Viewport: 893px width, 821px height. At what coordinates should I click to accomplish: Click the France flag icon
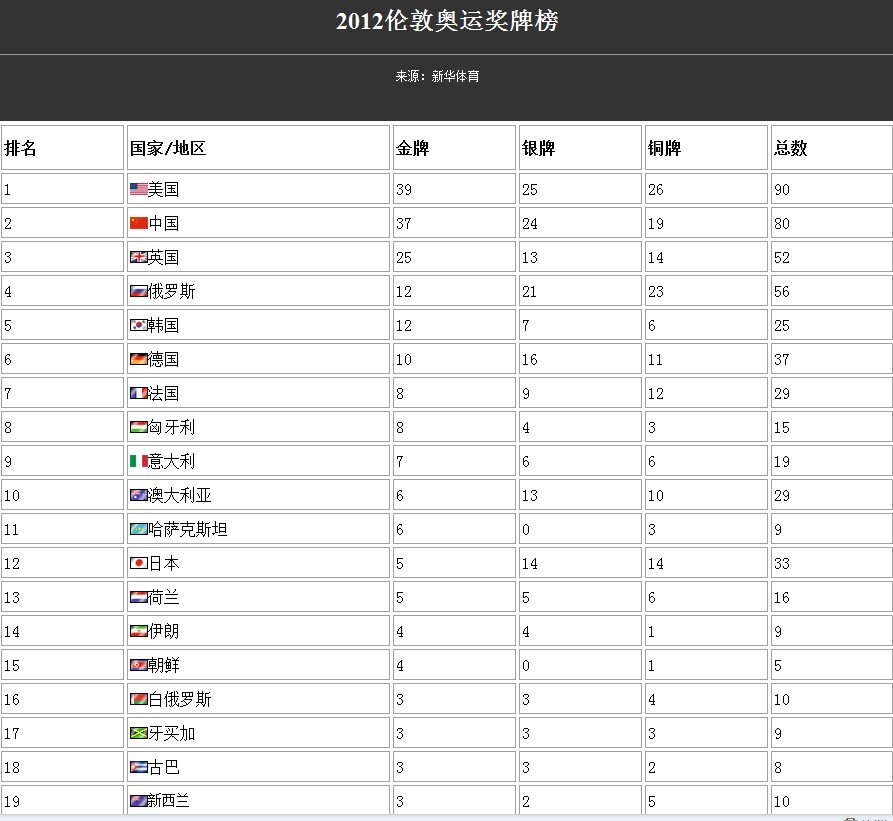click(138, 393)
